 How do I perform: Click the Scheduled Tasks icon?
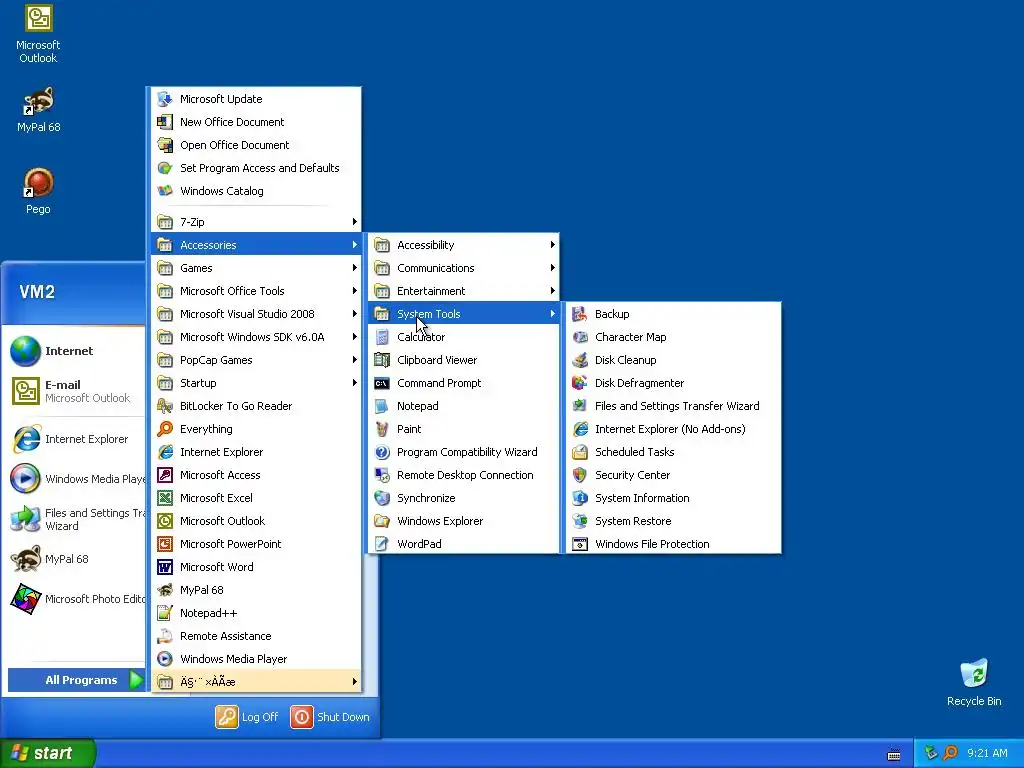pos(579,452)
